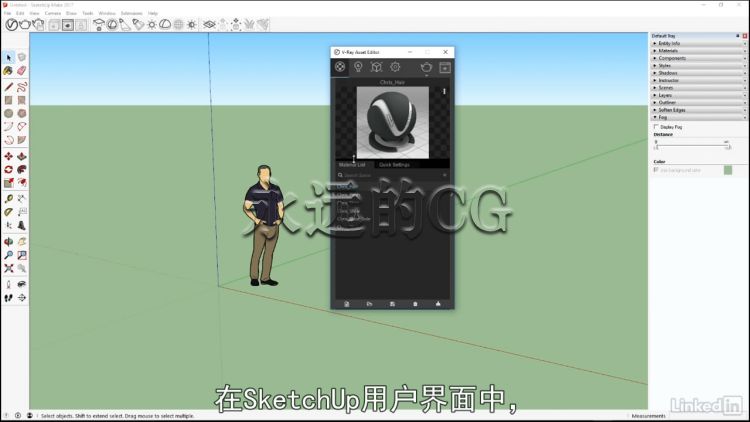
Task: Create a V-Ray Dome Light
Action: click(165, 24)
